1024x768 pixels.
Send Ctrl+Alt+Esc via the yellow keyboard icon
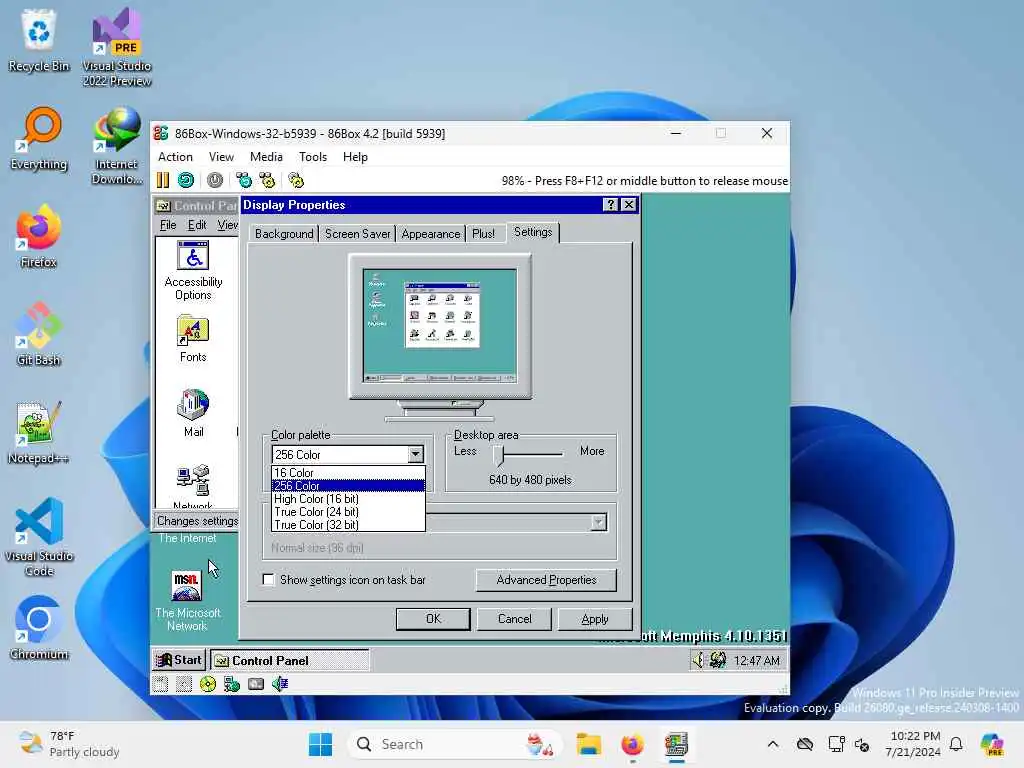click(x=267, y=180)
